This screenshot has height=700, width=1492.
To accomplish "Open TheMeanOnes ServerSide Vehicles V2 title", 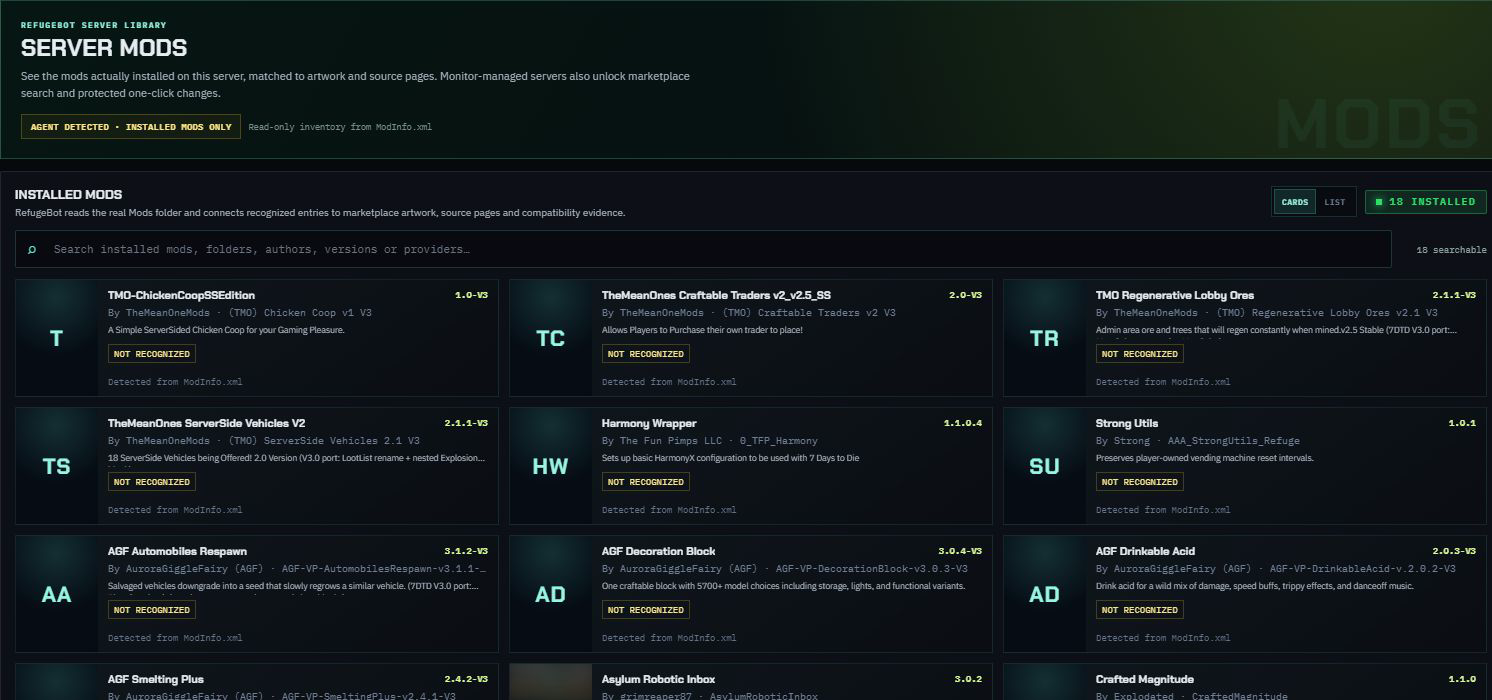I will pyautogui.click(x=206, y=423).
